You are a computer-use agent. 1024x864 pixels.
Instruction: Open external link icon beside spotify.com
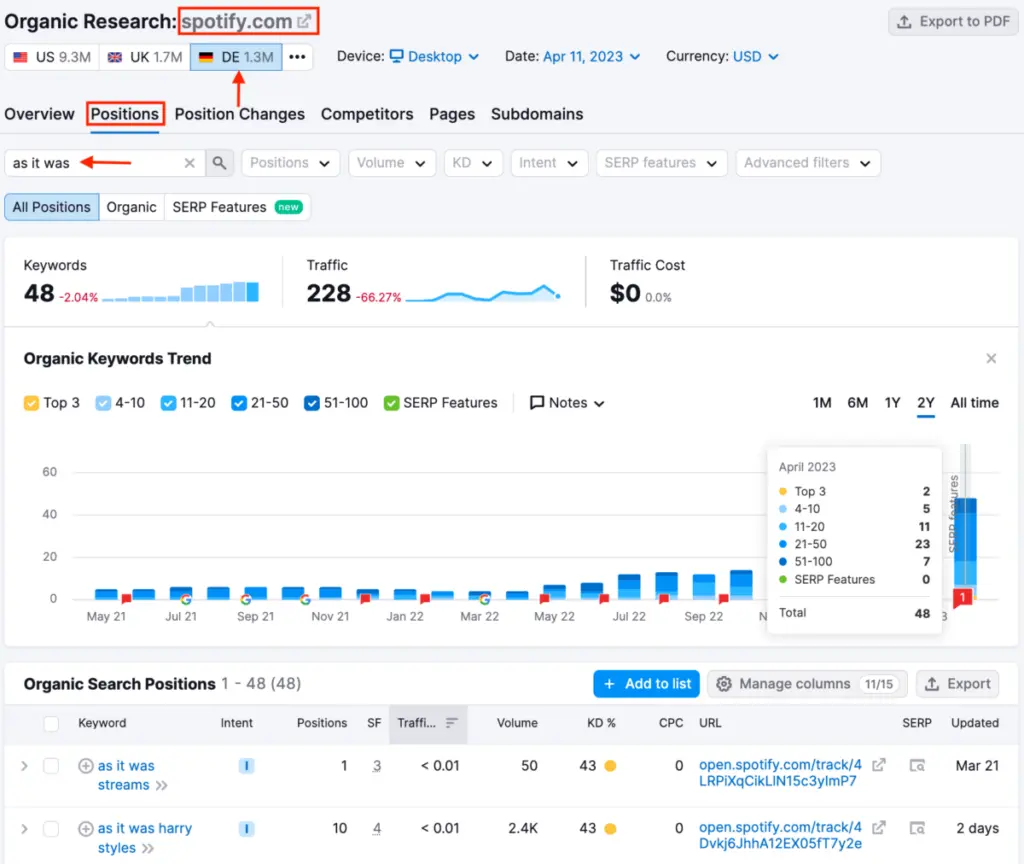tap(304, 21)
